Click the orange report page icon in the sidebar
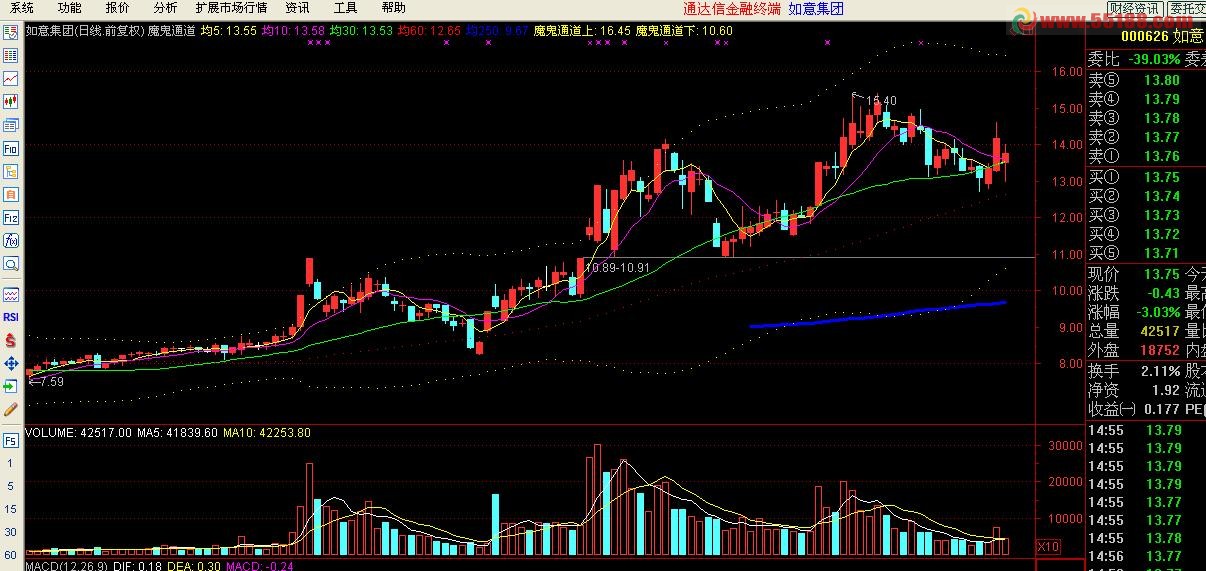The image size is (1206, 571). point(11,194)
